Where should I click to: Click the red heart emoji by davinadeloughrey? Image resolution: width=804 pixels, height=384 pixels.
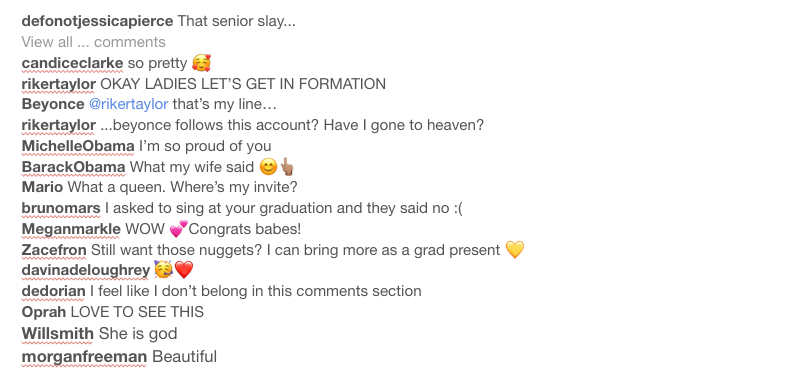coord(184,270)
